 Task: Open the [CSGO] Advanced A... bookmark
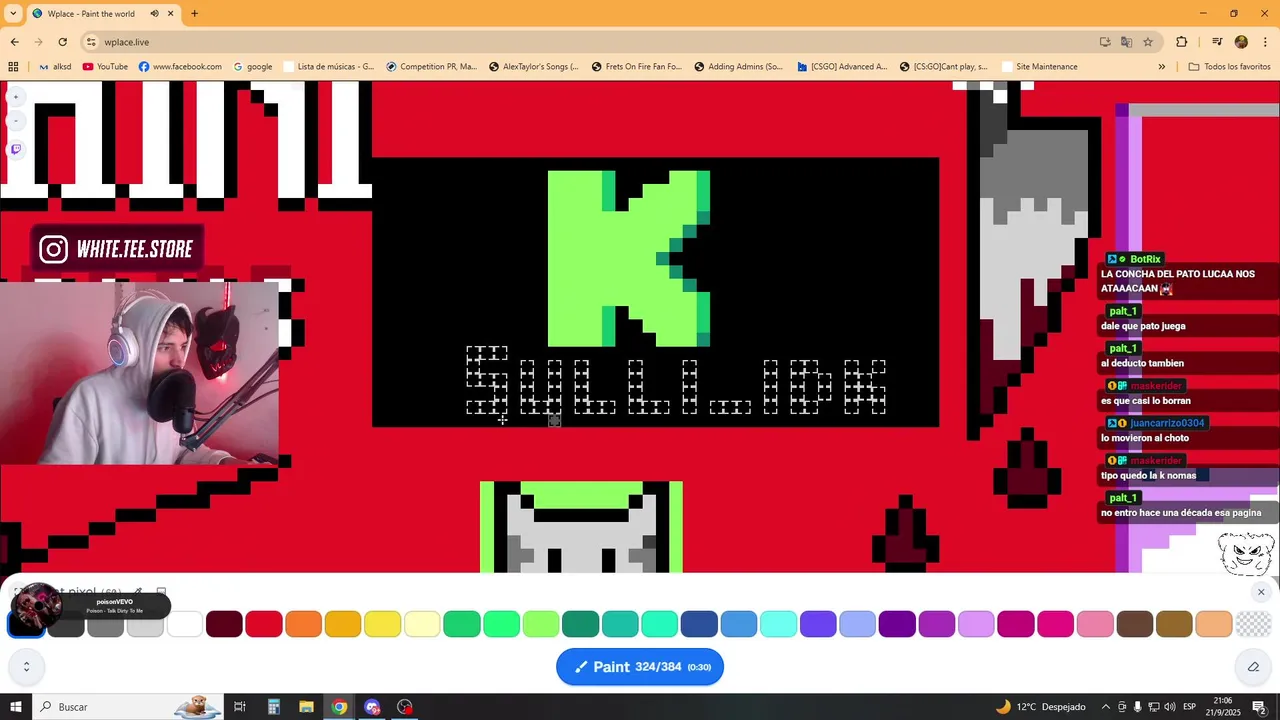[x=842, y=67]
